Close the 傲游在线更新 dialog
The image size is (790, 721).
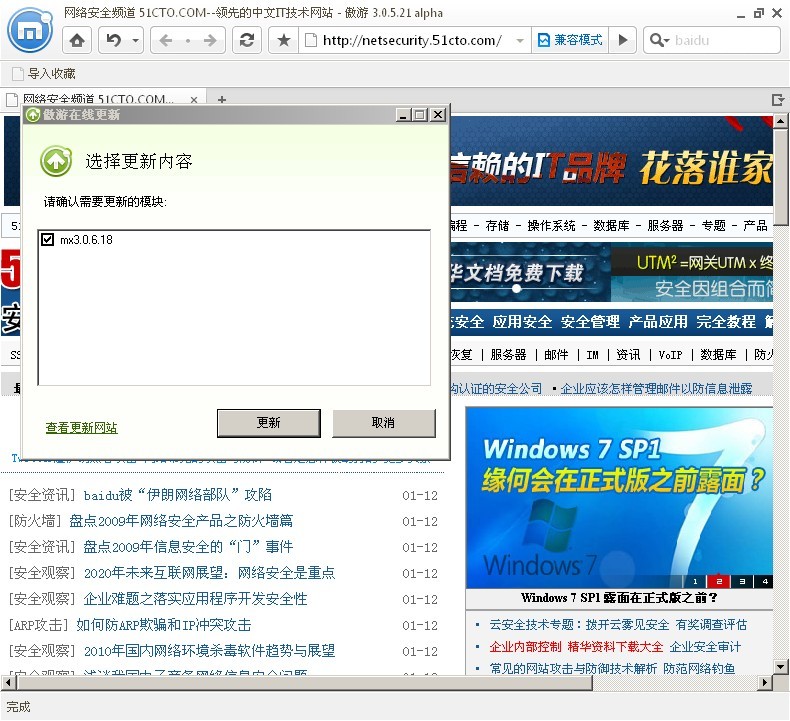pyautogui.click(x=438, y=115)
